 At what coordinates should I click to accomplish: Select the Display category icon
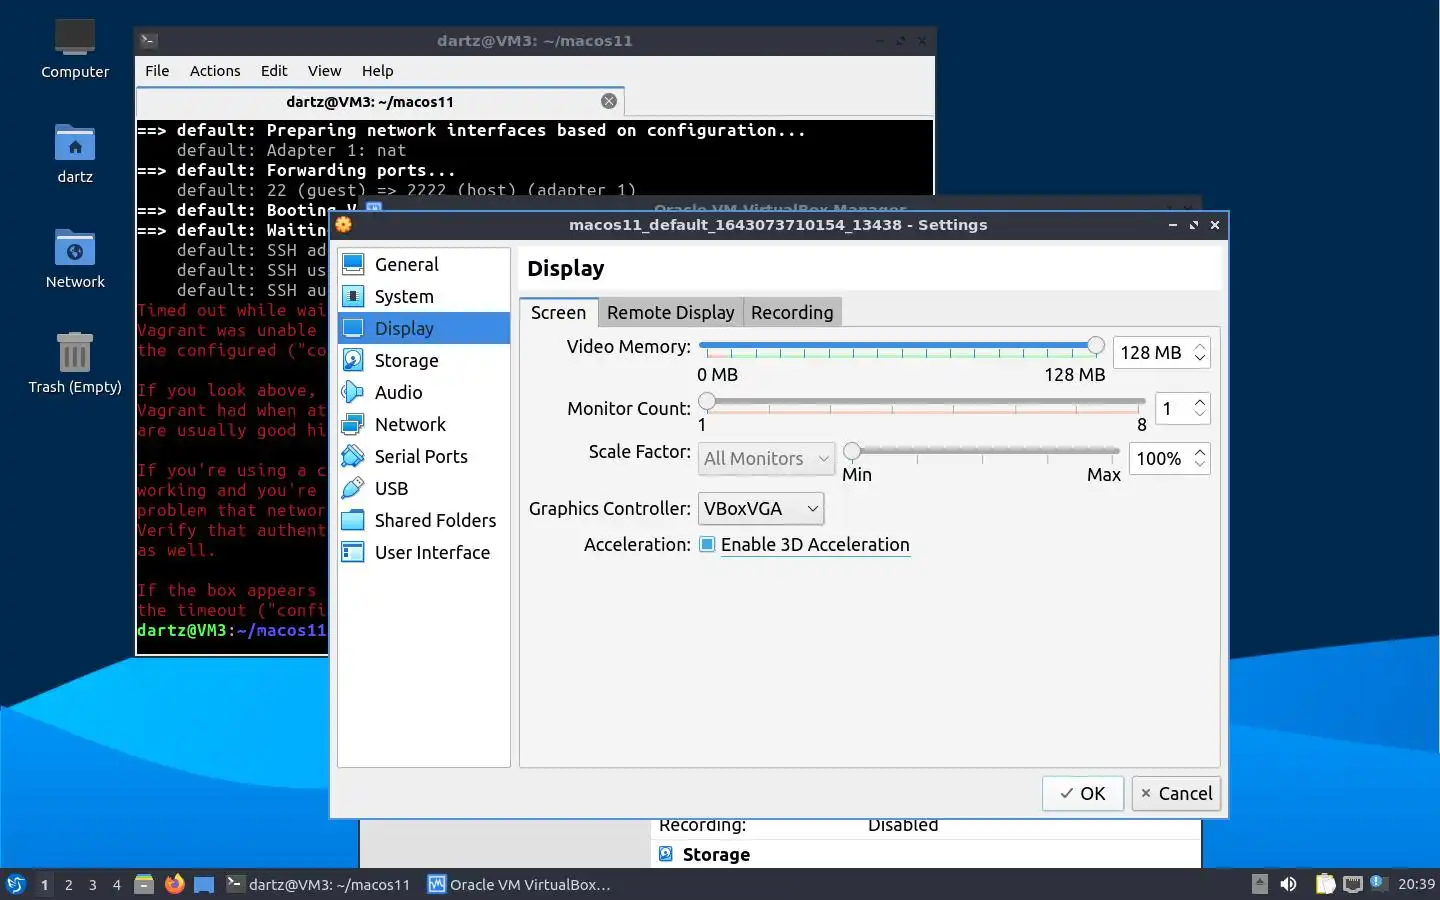click(x=353, y=328)
